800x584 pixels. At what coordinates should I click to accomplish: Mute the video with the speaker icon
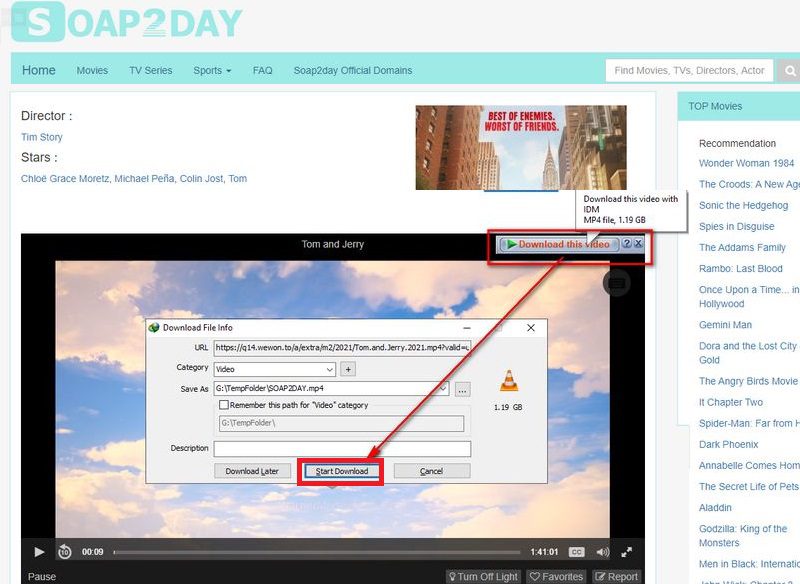(x=603, y=552)
